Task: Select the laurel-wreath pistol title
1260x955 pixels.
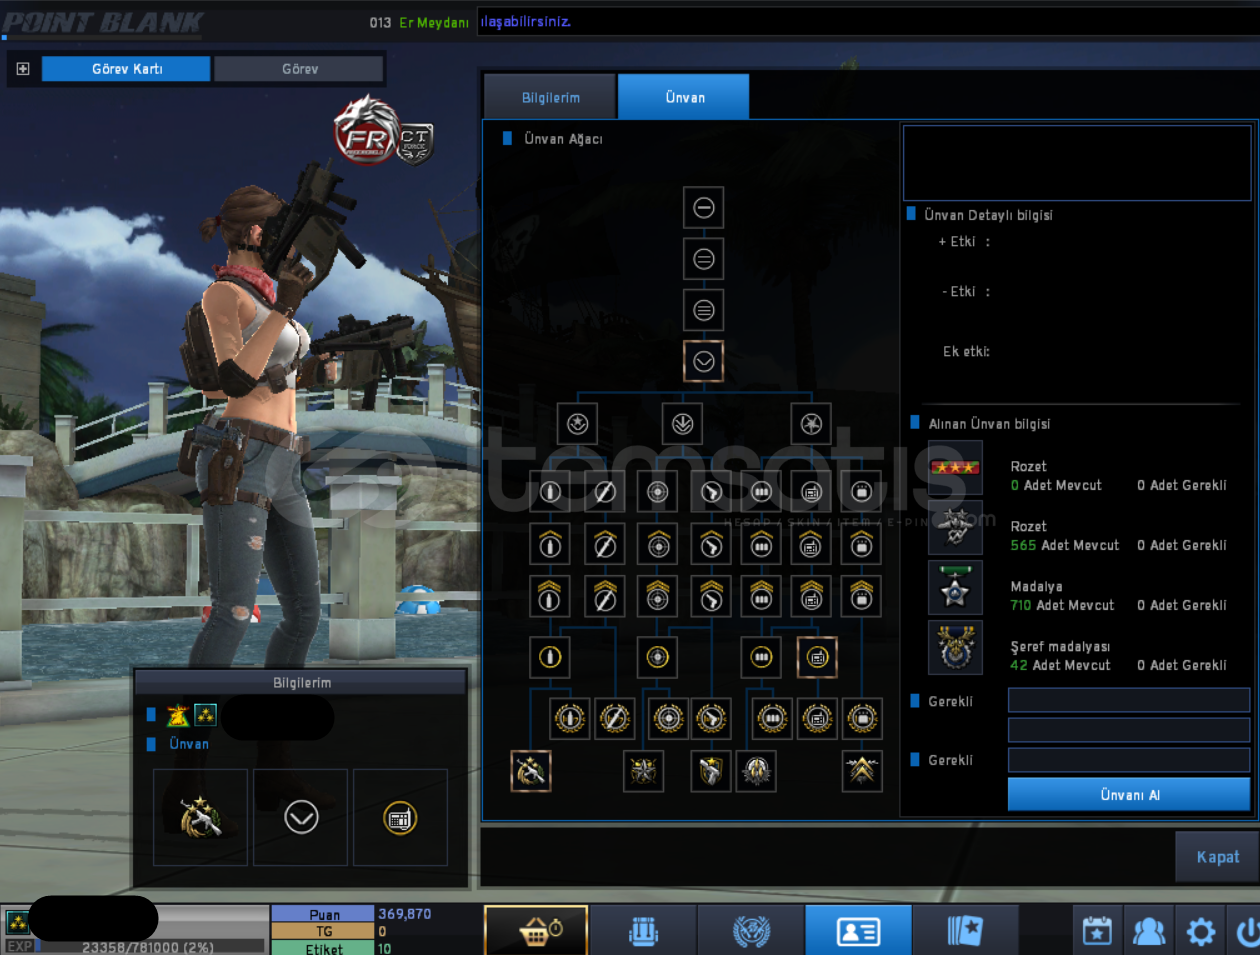Action: [x=711, y=718]
